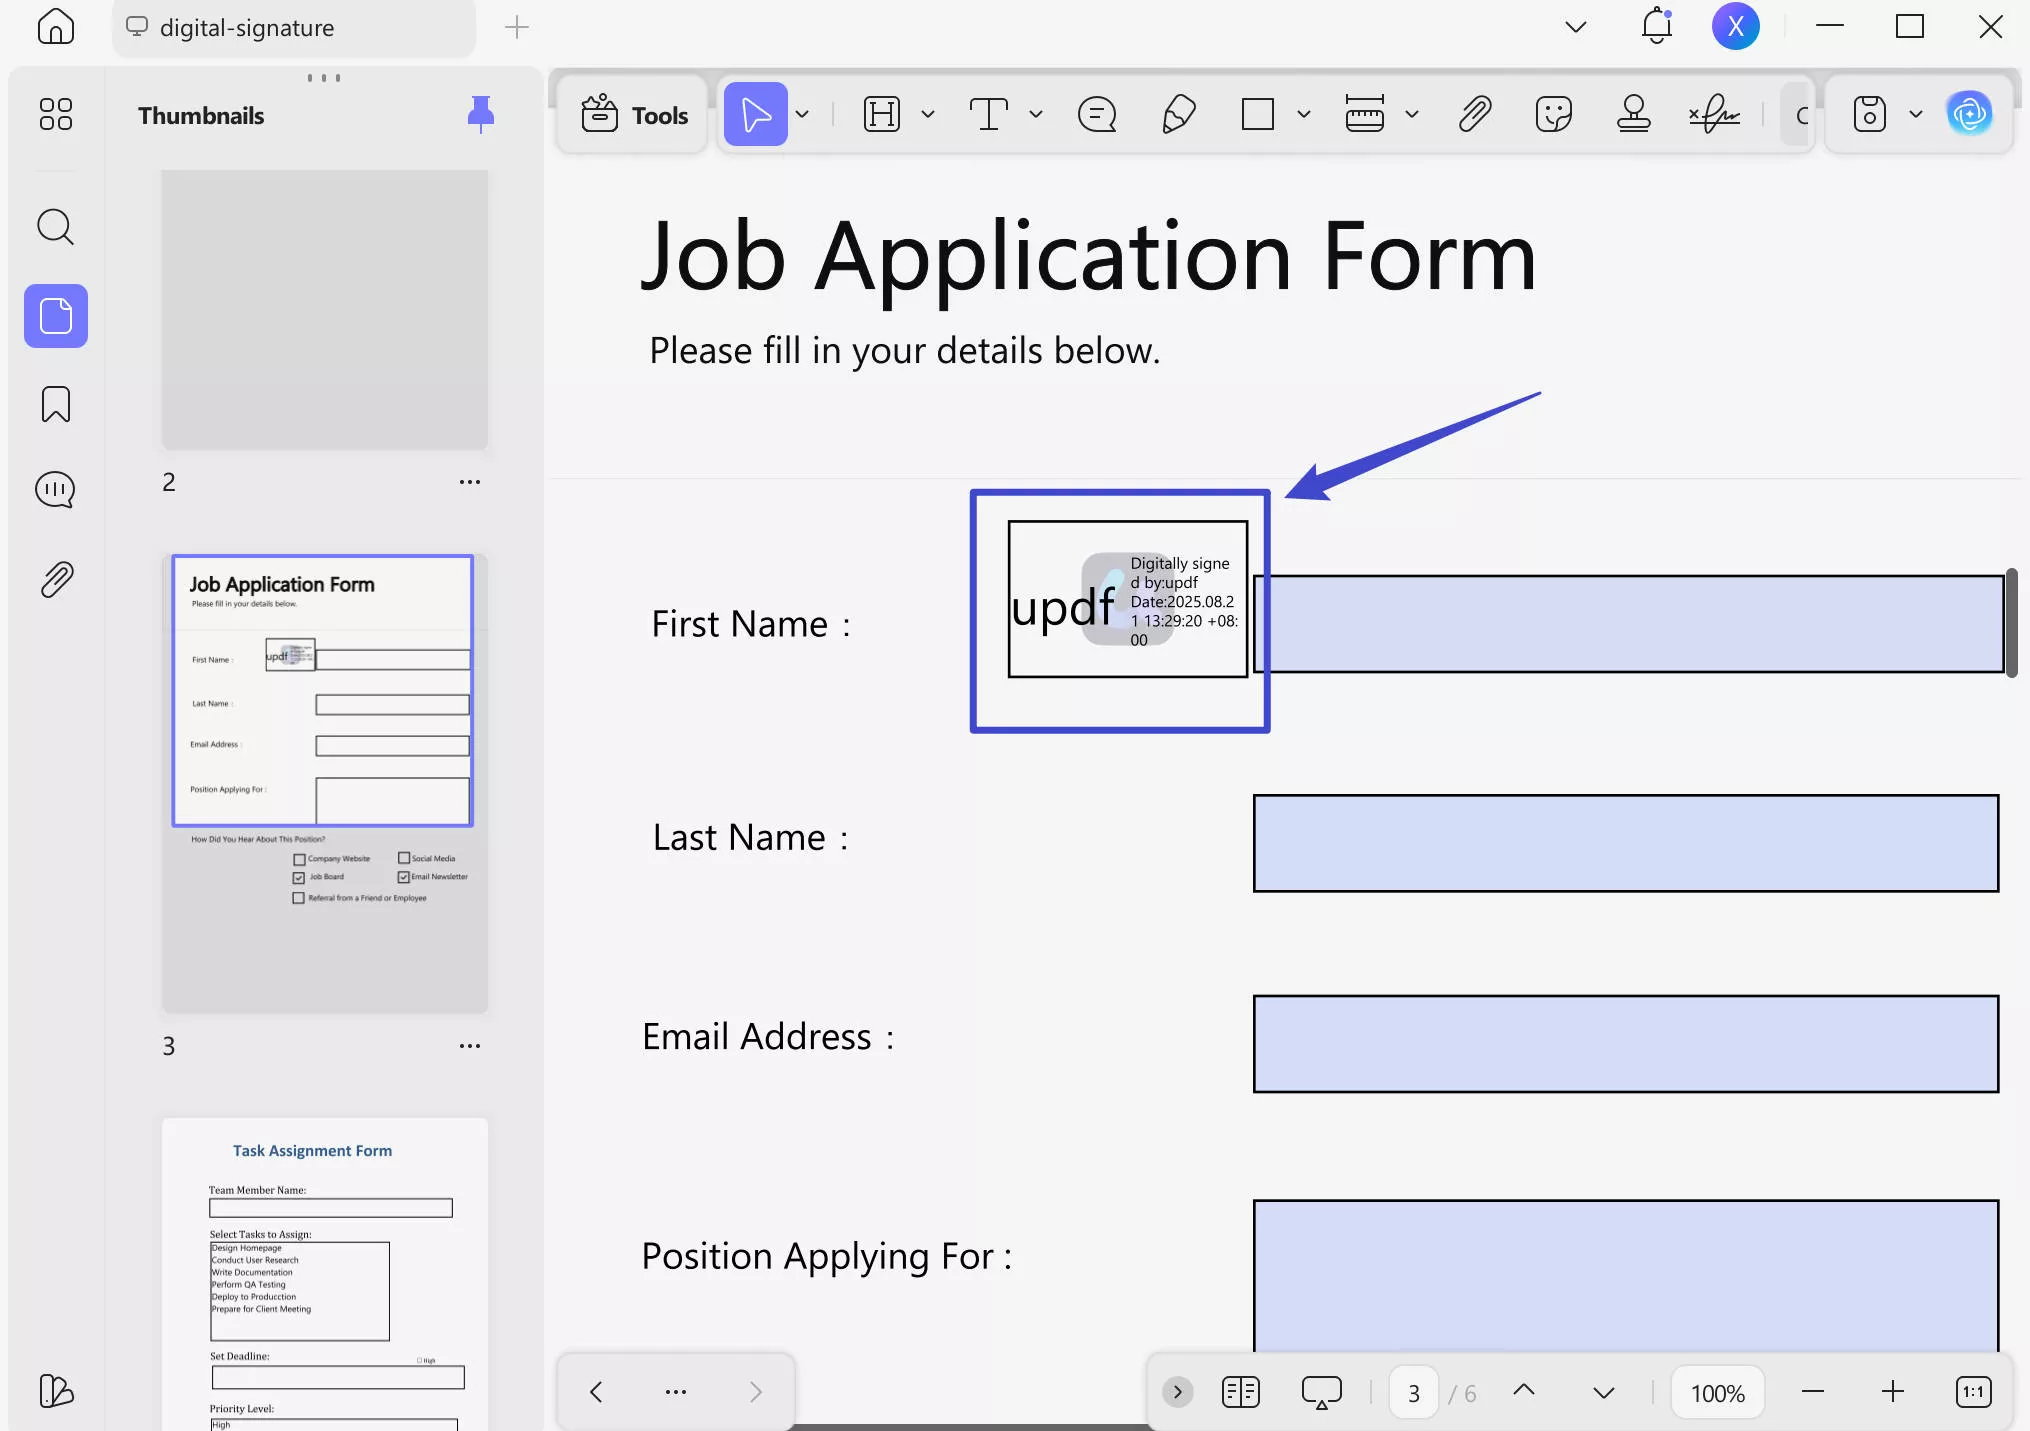Viewport: 2030px width, 1431px height.
Task: Click the Last Name input field
Action: coord(1625,843)
